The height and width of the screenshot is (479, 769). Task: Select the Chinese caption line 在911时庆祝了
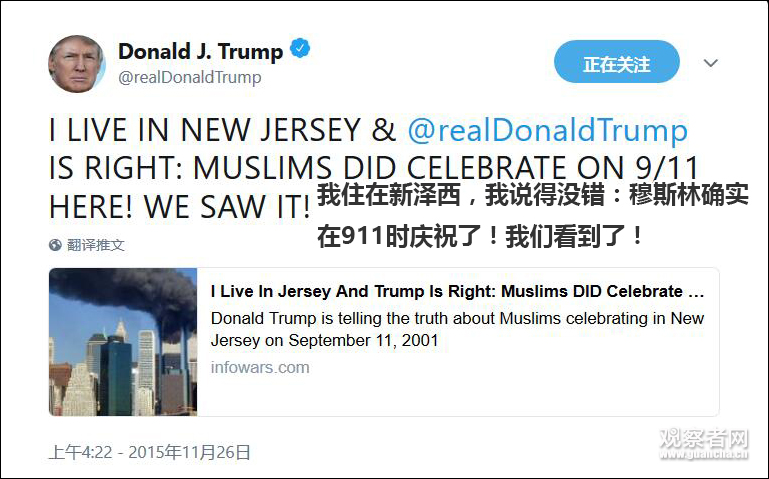[480, 236]
